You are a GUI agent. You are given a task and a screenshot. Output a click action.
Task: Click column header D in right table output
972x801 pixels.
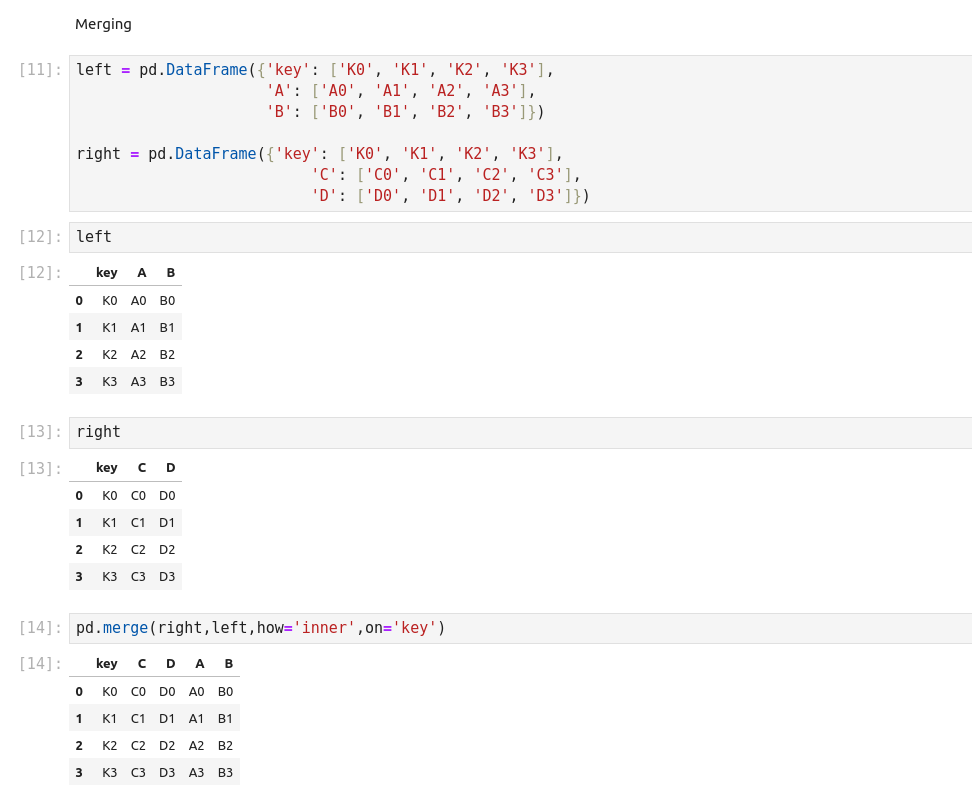[170, 468]
